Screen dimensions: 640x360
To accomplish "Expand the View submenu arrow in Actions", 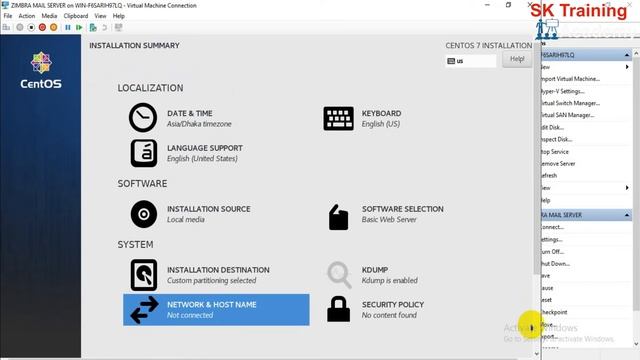I will click(627, 188).
